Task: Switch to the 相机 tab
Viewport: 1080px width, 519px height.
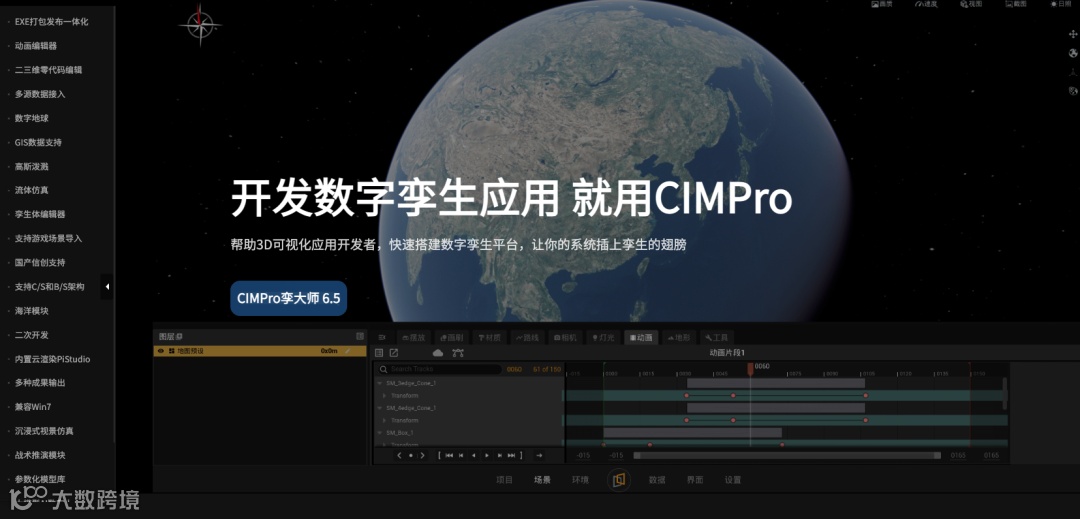Action: tap(565, 338)
